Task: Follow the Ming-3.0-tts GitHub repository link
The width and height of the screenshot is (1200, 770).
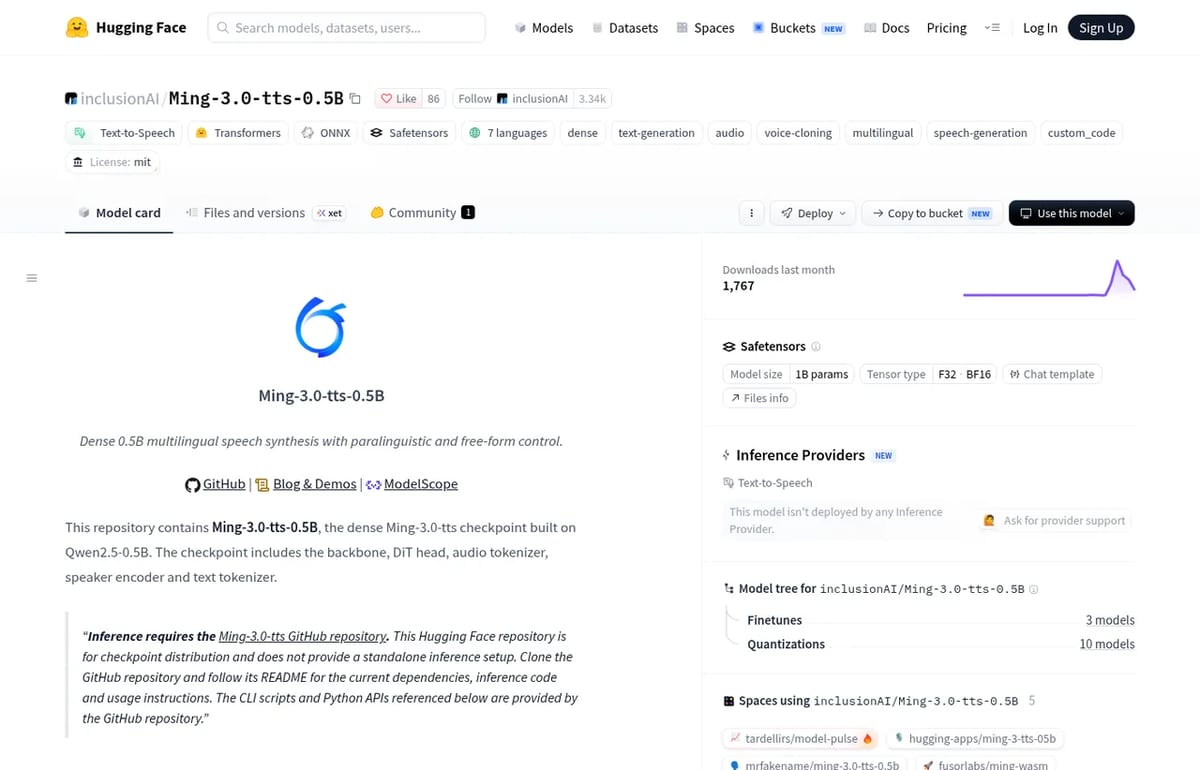Action: pos(303,636)
